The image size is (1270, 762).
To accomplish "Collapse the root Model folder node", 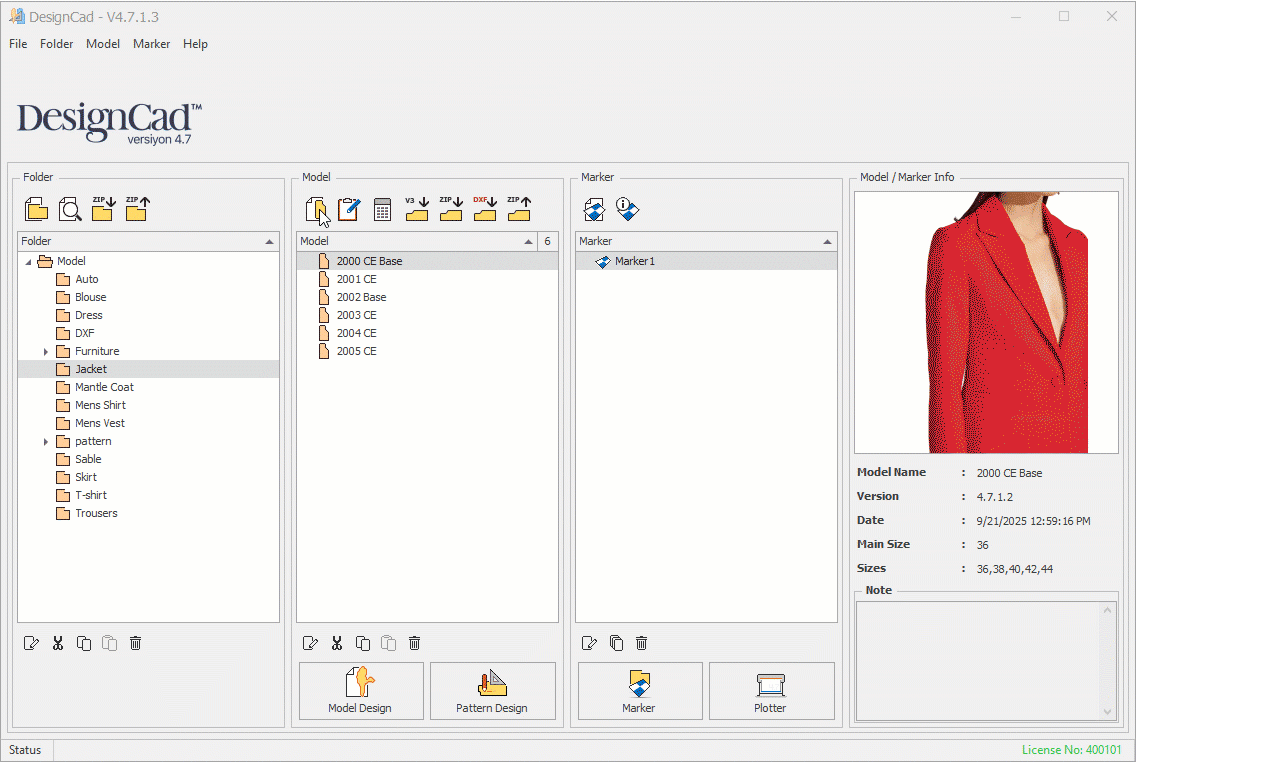I will click(x=28, y=262).
